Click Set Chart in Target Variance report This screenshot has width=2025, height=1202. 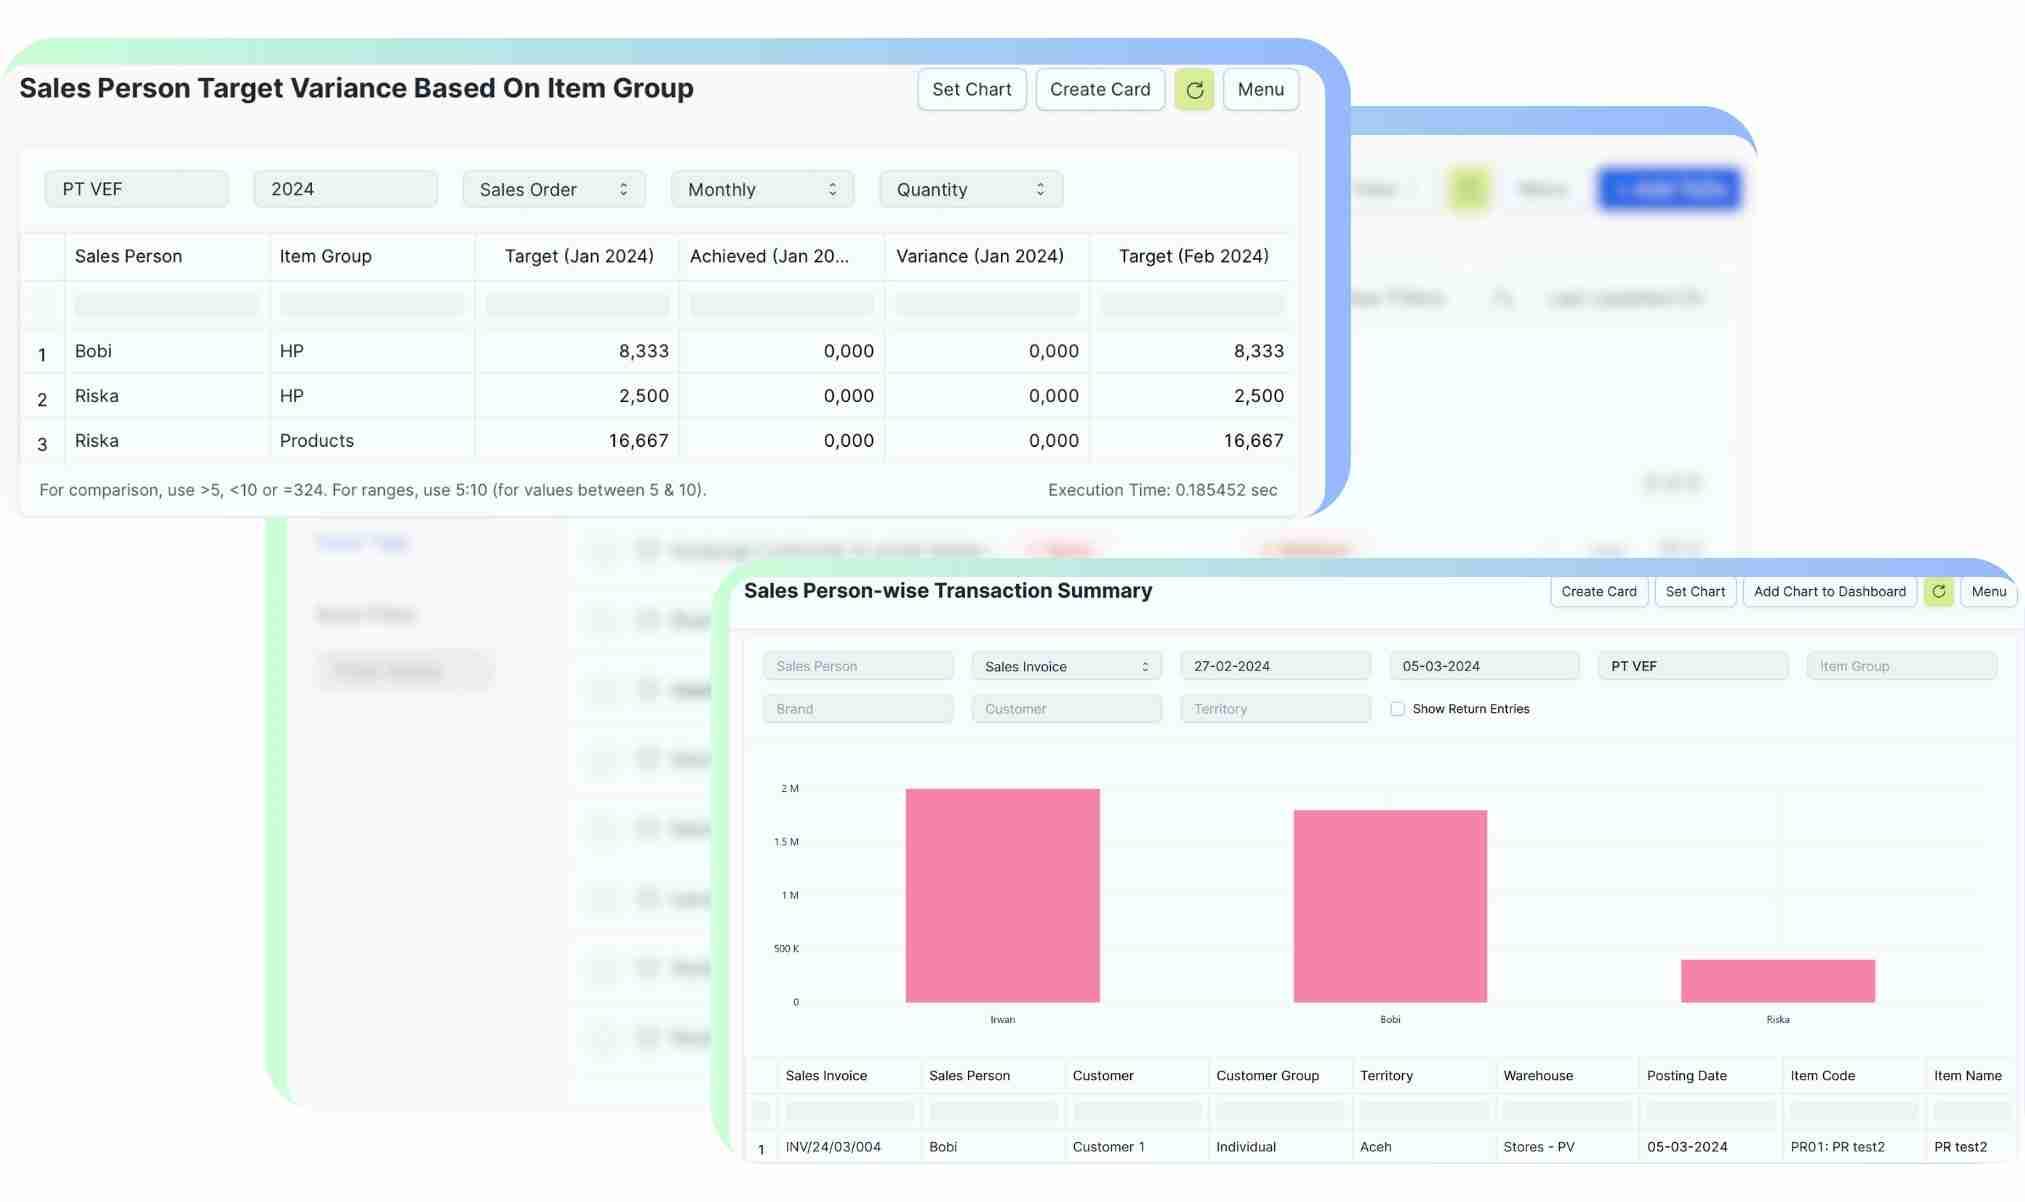click(971, 90)
